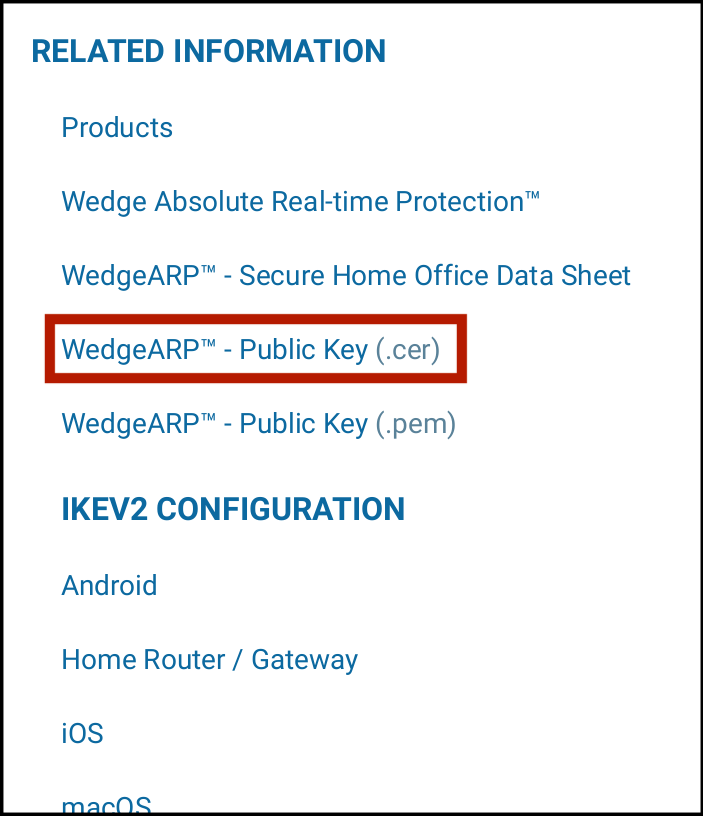703x816 pixels.
Task: Click the red-highlighted Public Key link
Action: pyautogui.click(x=215, y=350)
